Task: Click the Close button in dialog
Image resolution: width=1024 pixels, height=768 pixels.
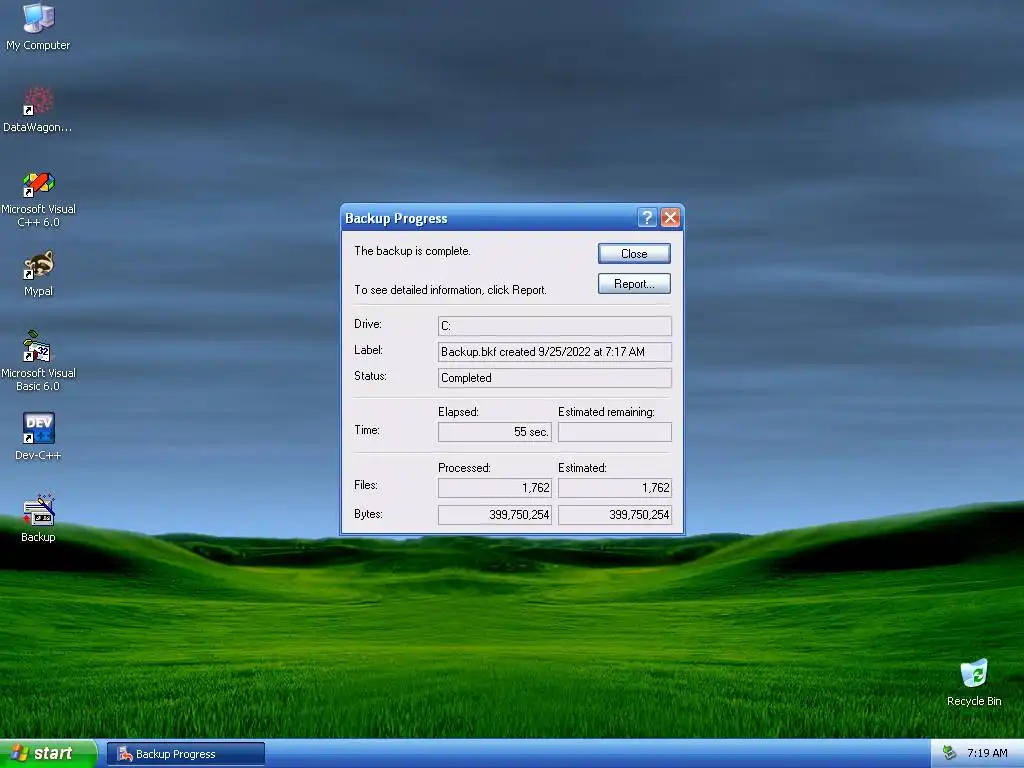Action: 634,253
